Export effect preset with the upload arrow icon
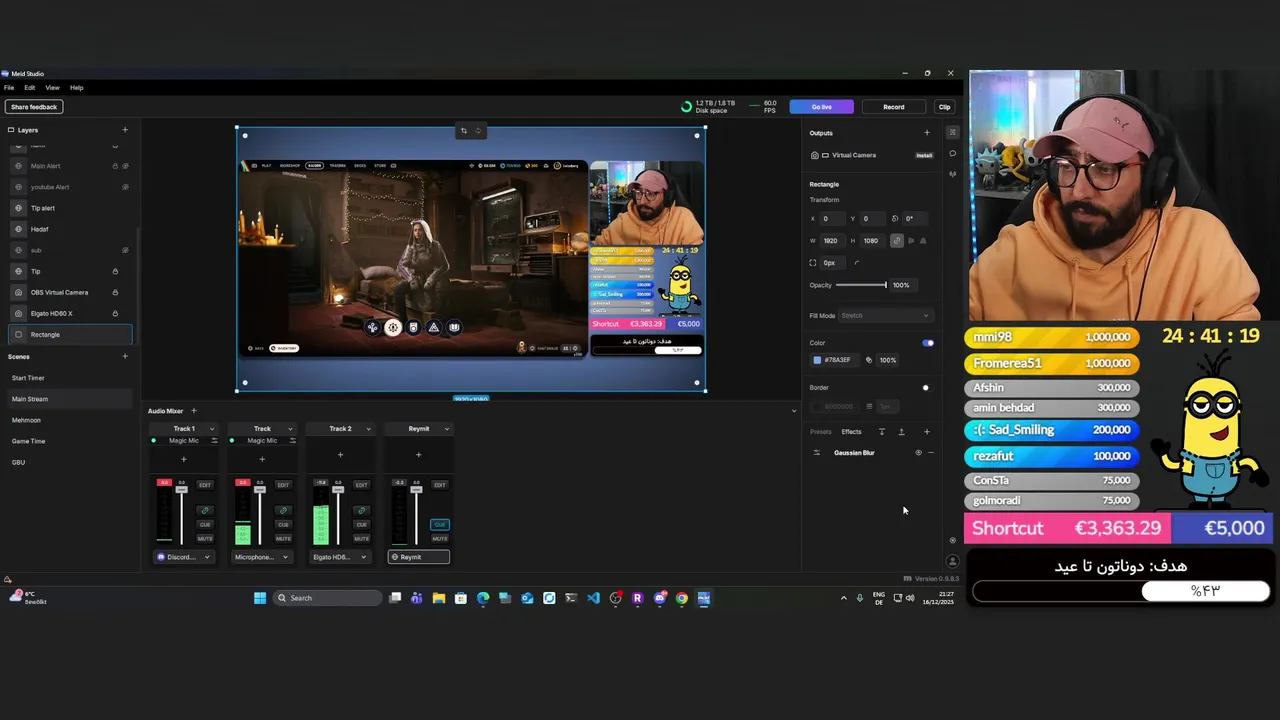Screen dimensions: 1280x720 901,432
